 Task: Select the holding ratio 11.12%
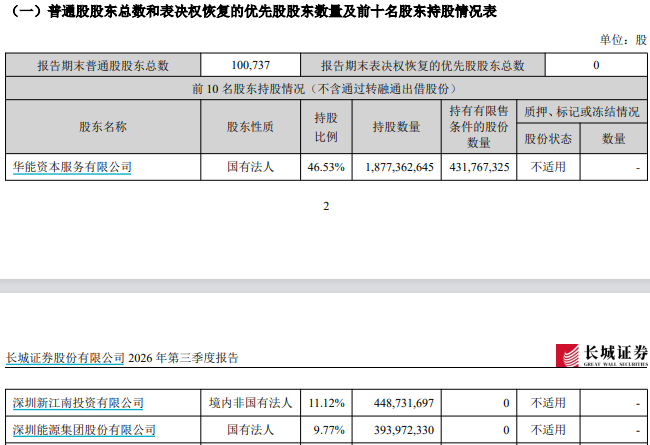click(327, 403)
